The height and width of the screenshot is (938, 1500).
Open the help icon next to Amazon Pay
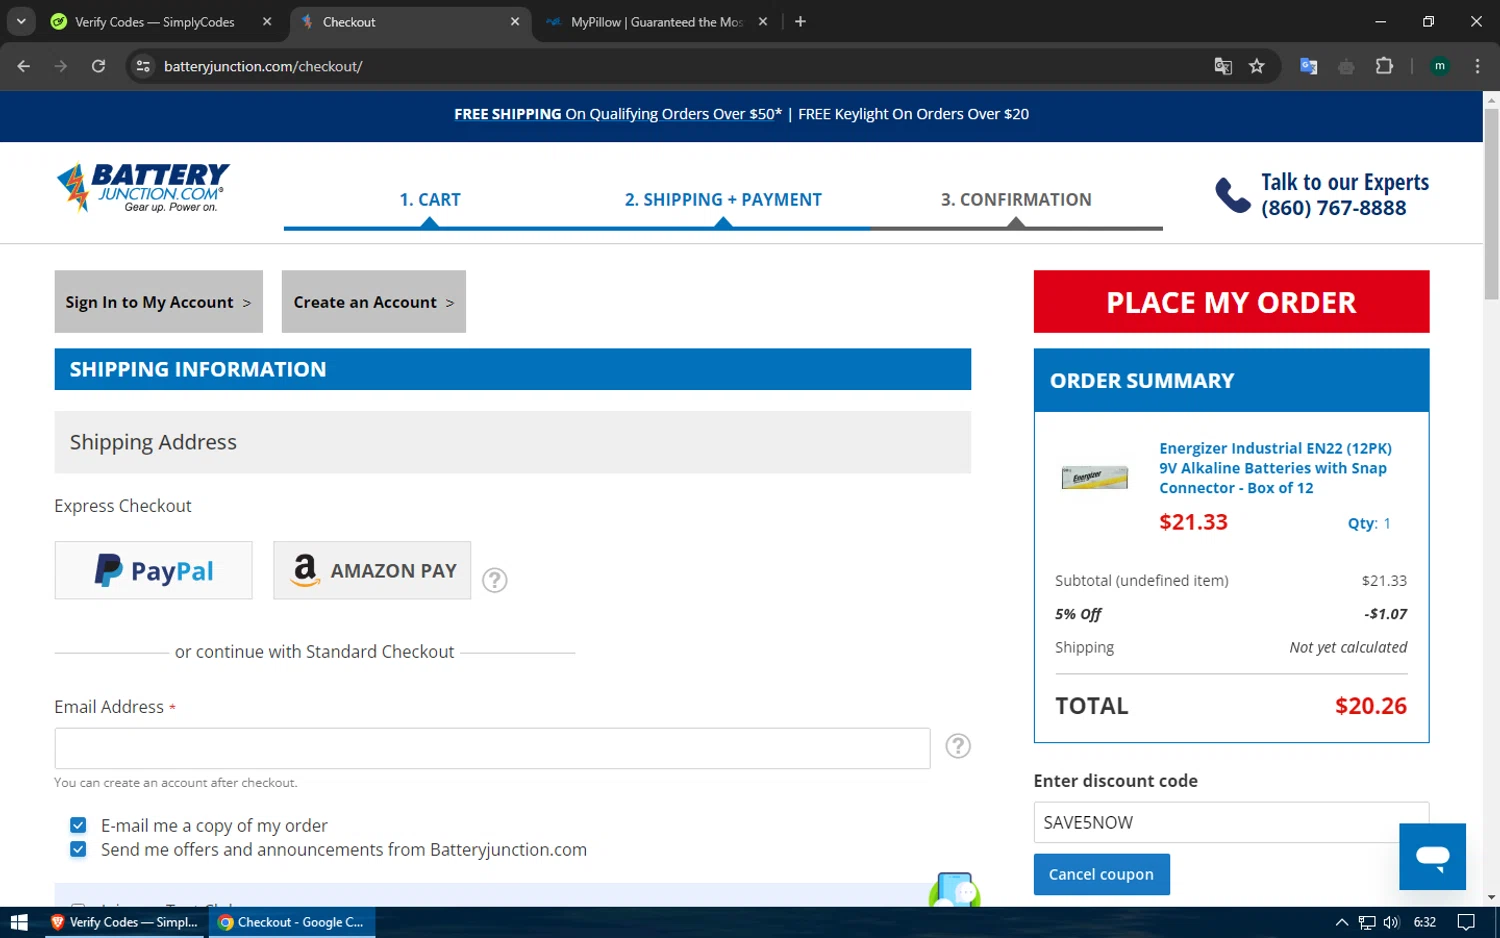point(495,580)
